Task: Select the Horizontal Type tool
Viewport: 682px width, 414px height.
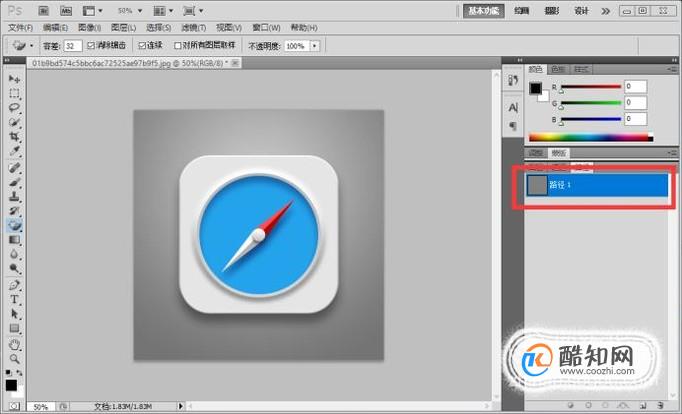Action: pyautogui.click(x=14, y=300)
